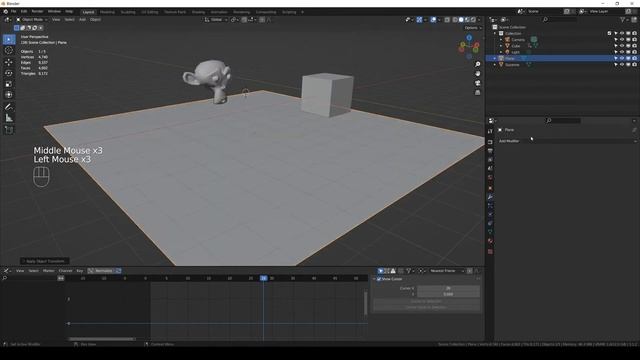Hide Plane via its eye icon
The width and height of the screenshot is (640, 360).
click(x=622, y=58)
